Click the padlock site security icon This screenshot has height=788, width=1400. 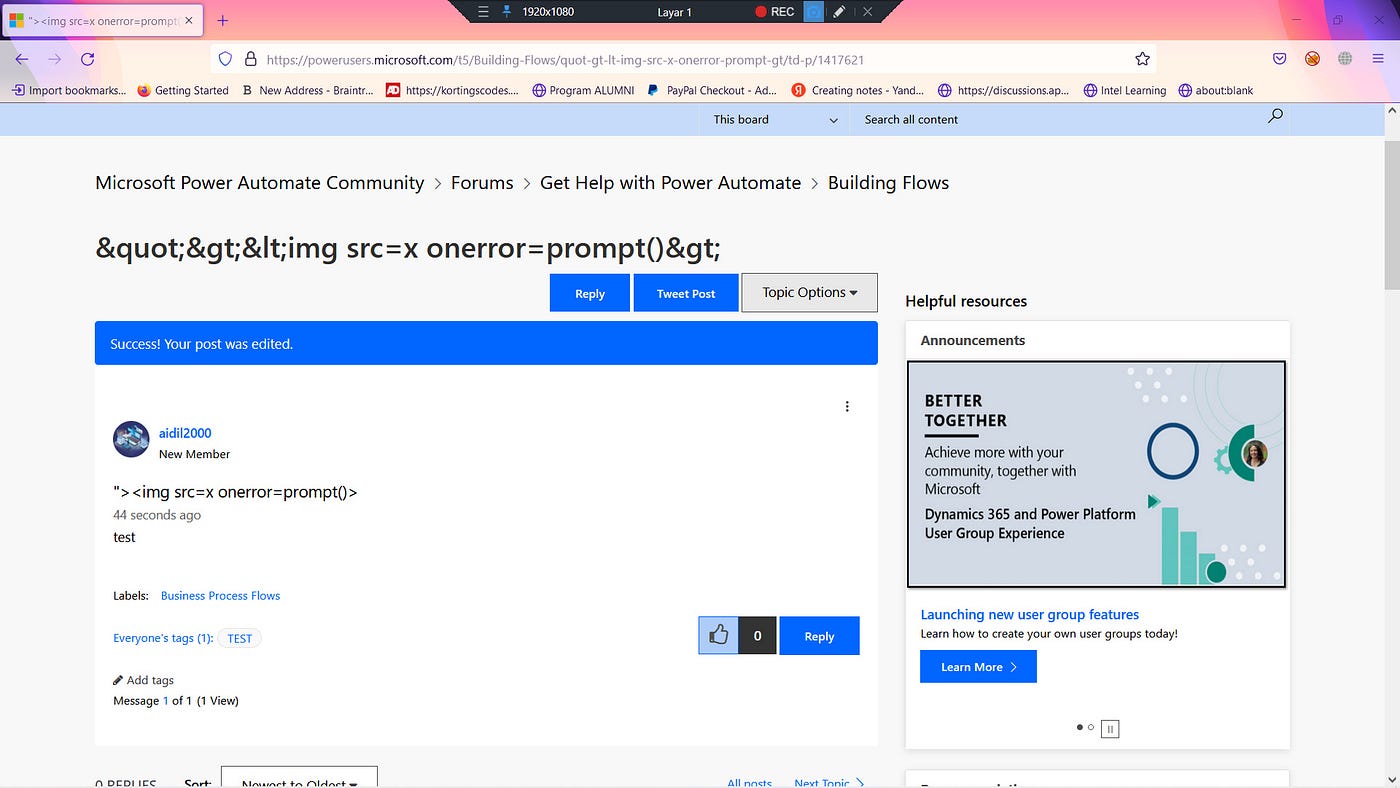tap(250, 59)
